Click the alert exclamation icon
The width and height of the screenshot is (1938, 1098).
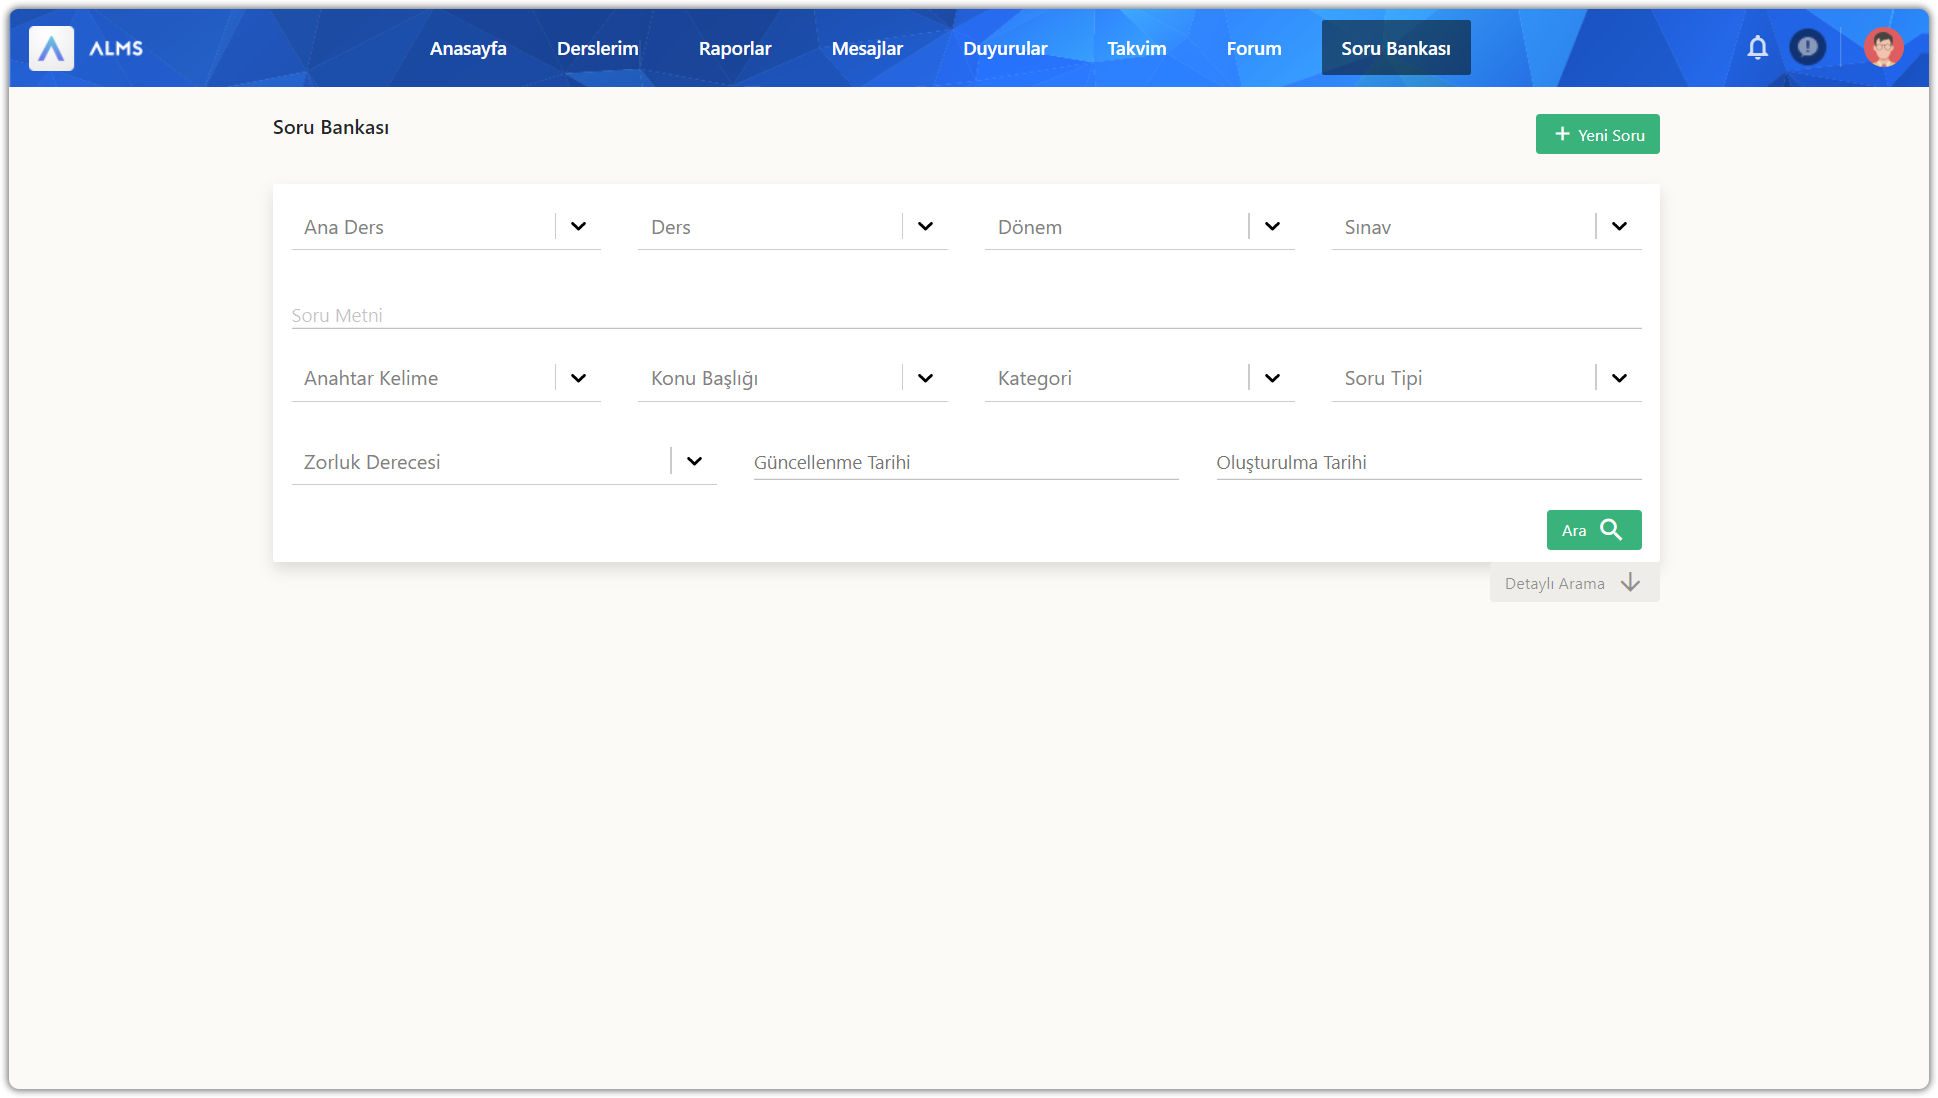[1807, 47]
